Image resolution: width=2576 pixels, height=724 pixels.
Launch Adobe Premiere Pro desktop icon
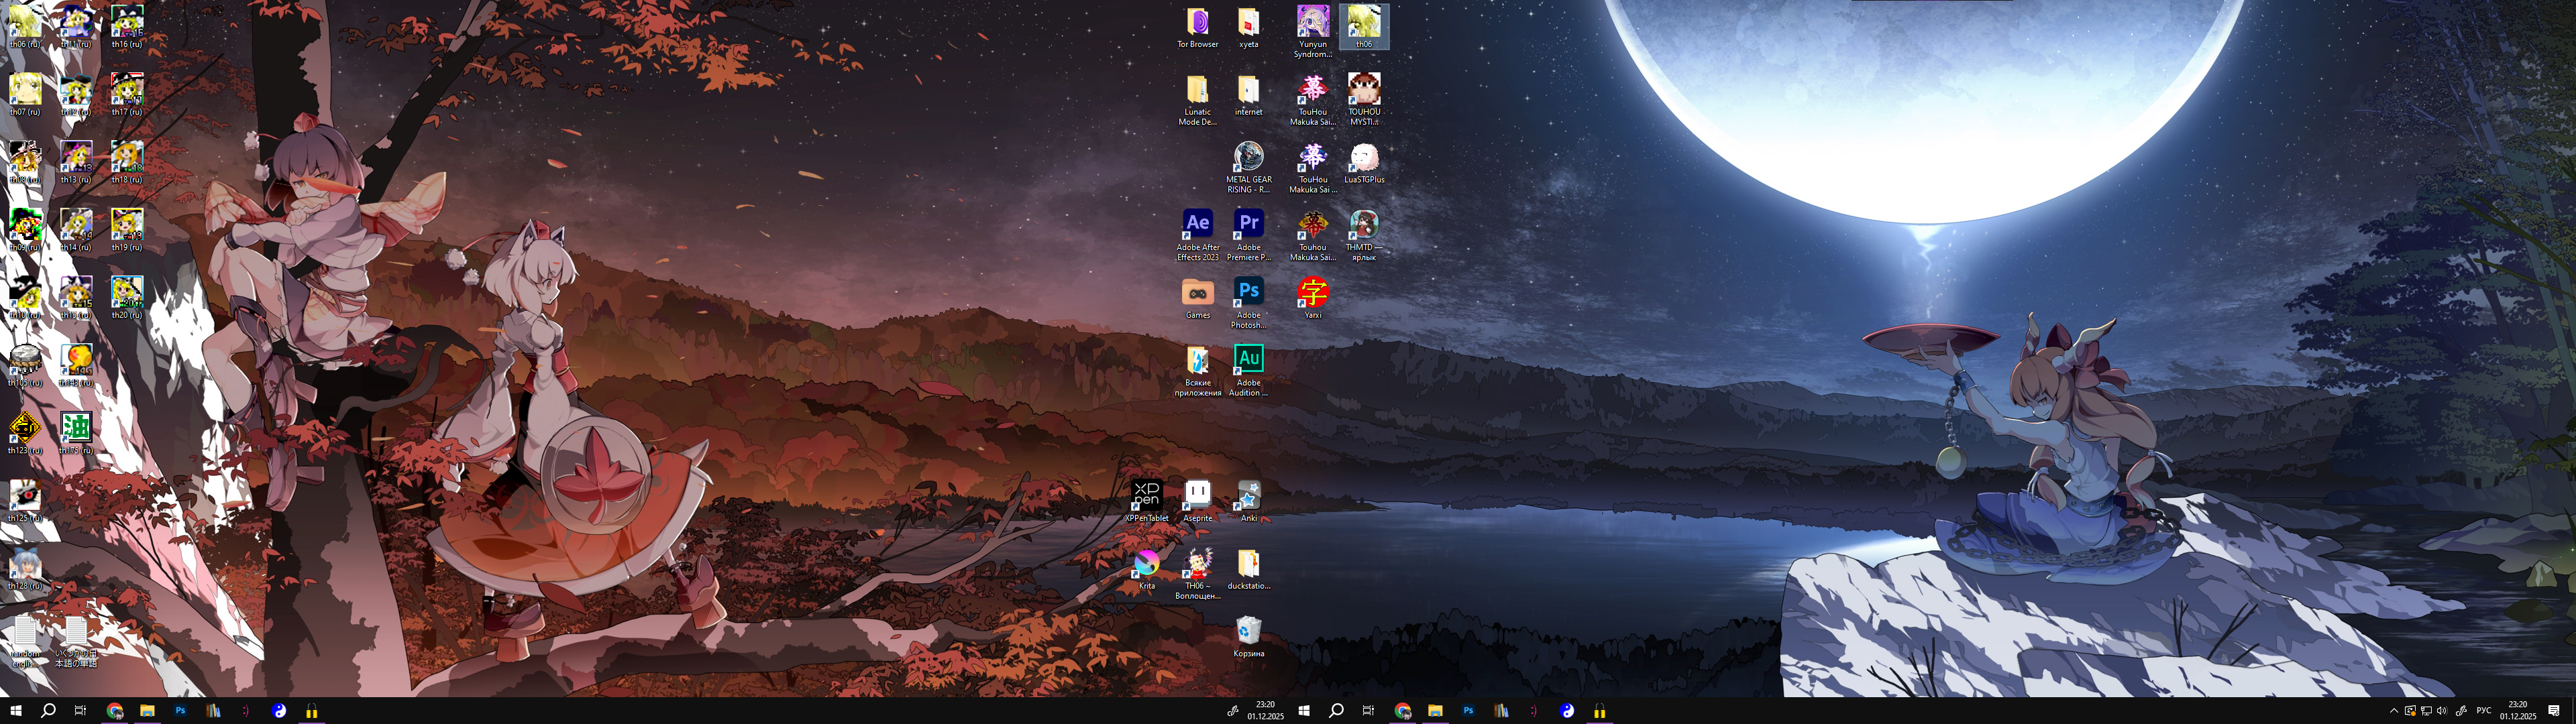pyautogui.click(x=1248, y=224)
